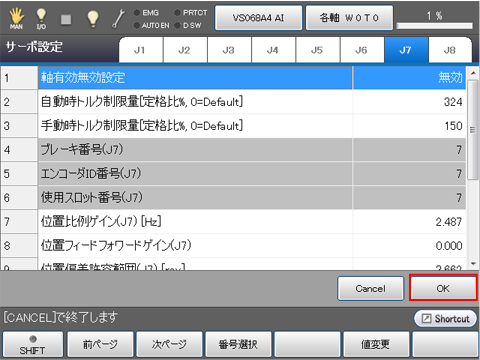Switch to the J8 tab

[450, 50]
